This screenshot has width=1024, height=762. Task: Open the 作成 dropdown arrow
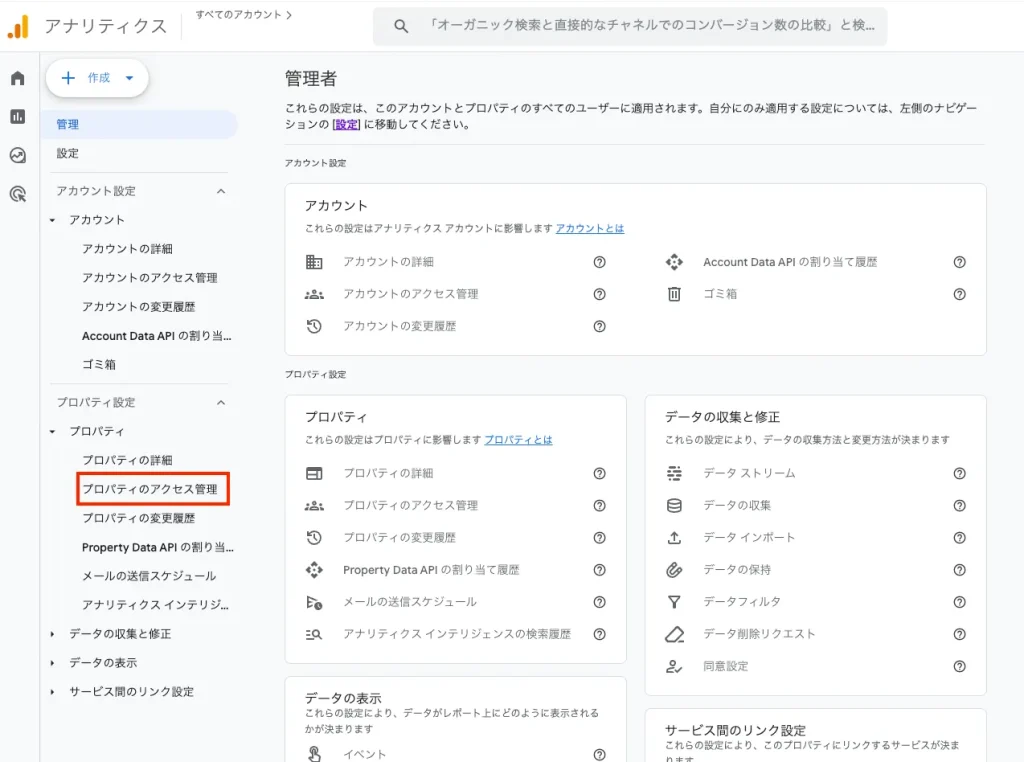tap(129, 78)
